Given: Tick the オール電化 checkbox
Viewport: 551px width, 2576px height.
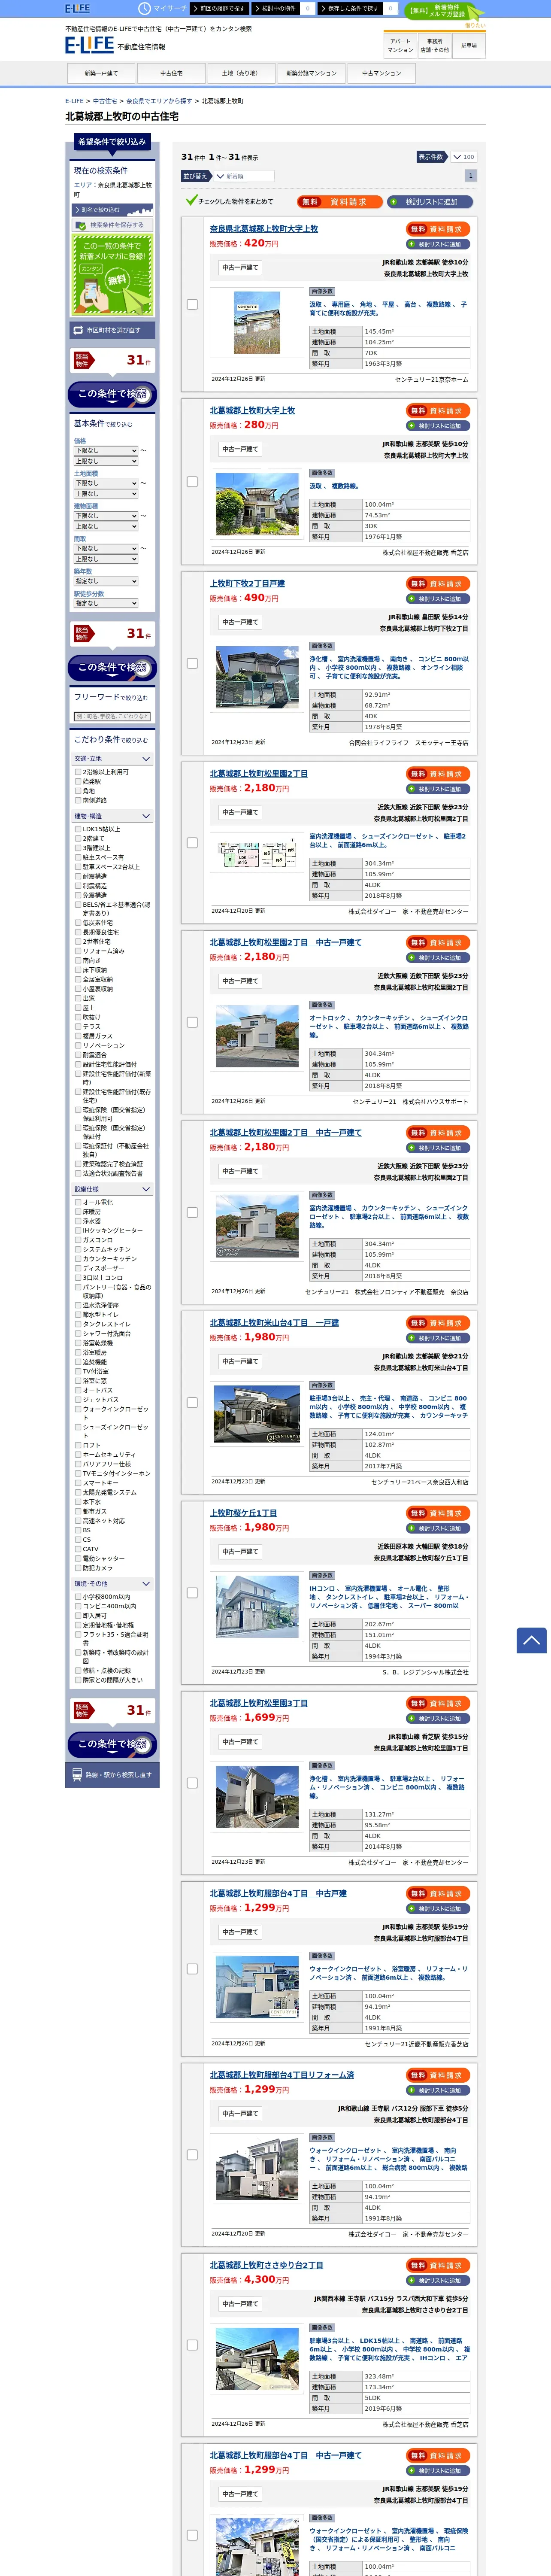Looking at the screenshot, I should click(78, 1203).
